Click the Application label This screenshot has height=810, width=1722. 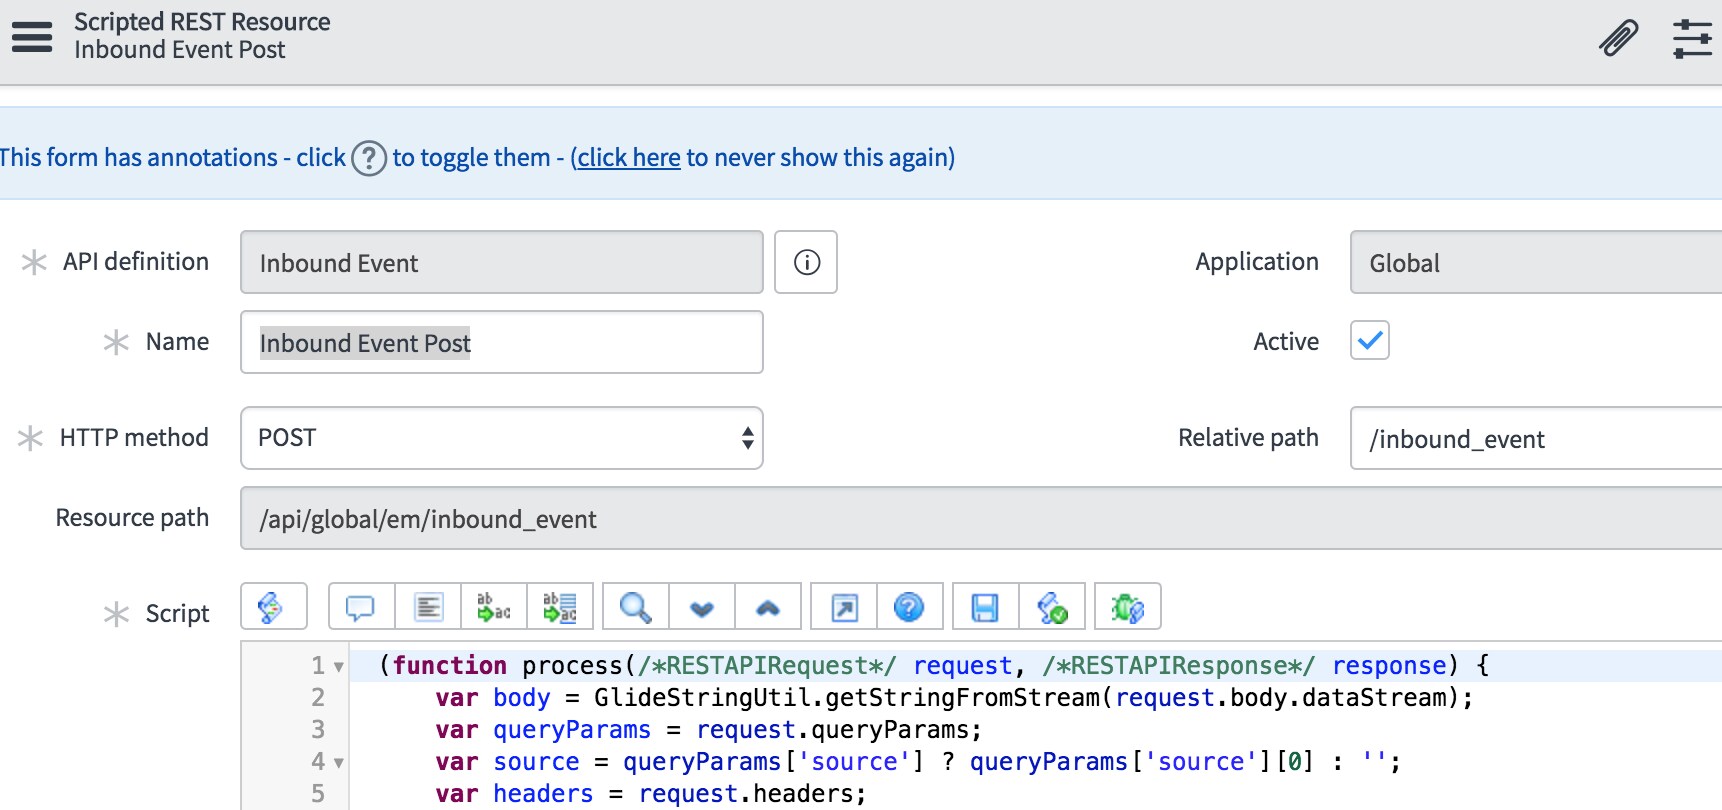point(1257,261)
